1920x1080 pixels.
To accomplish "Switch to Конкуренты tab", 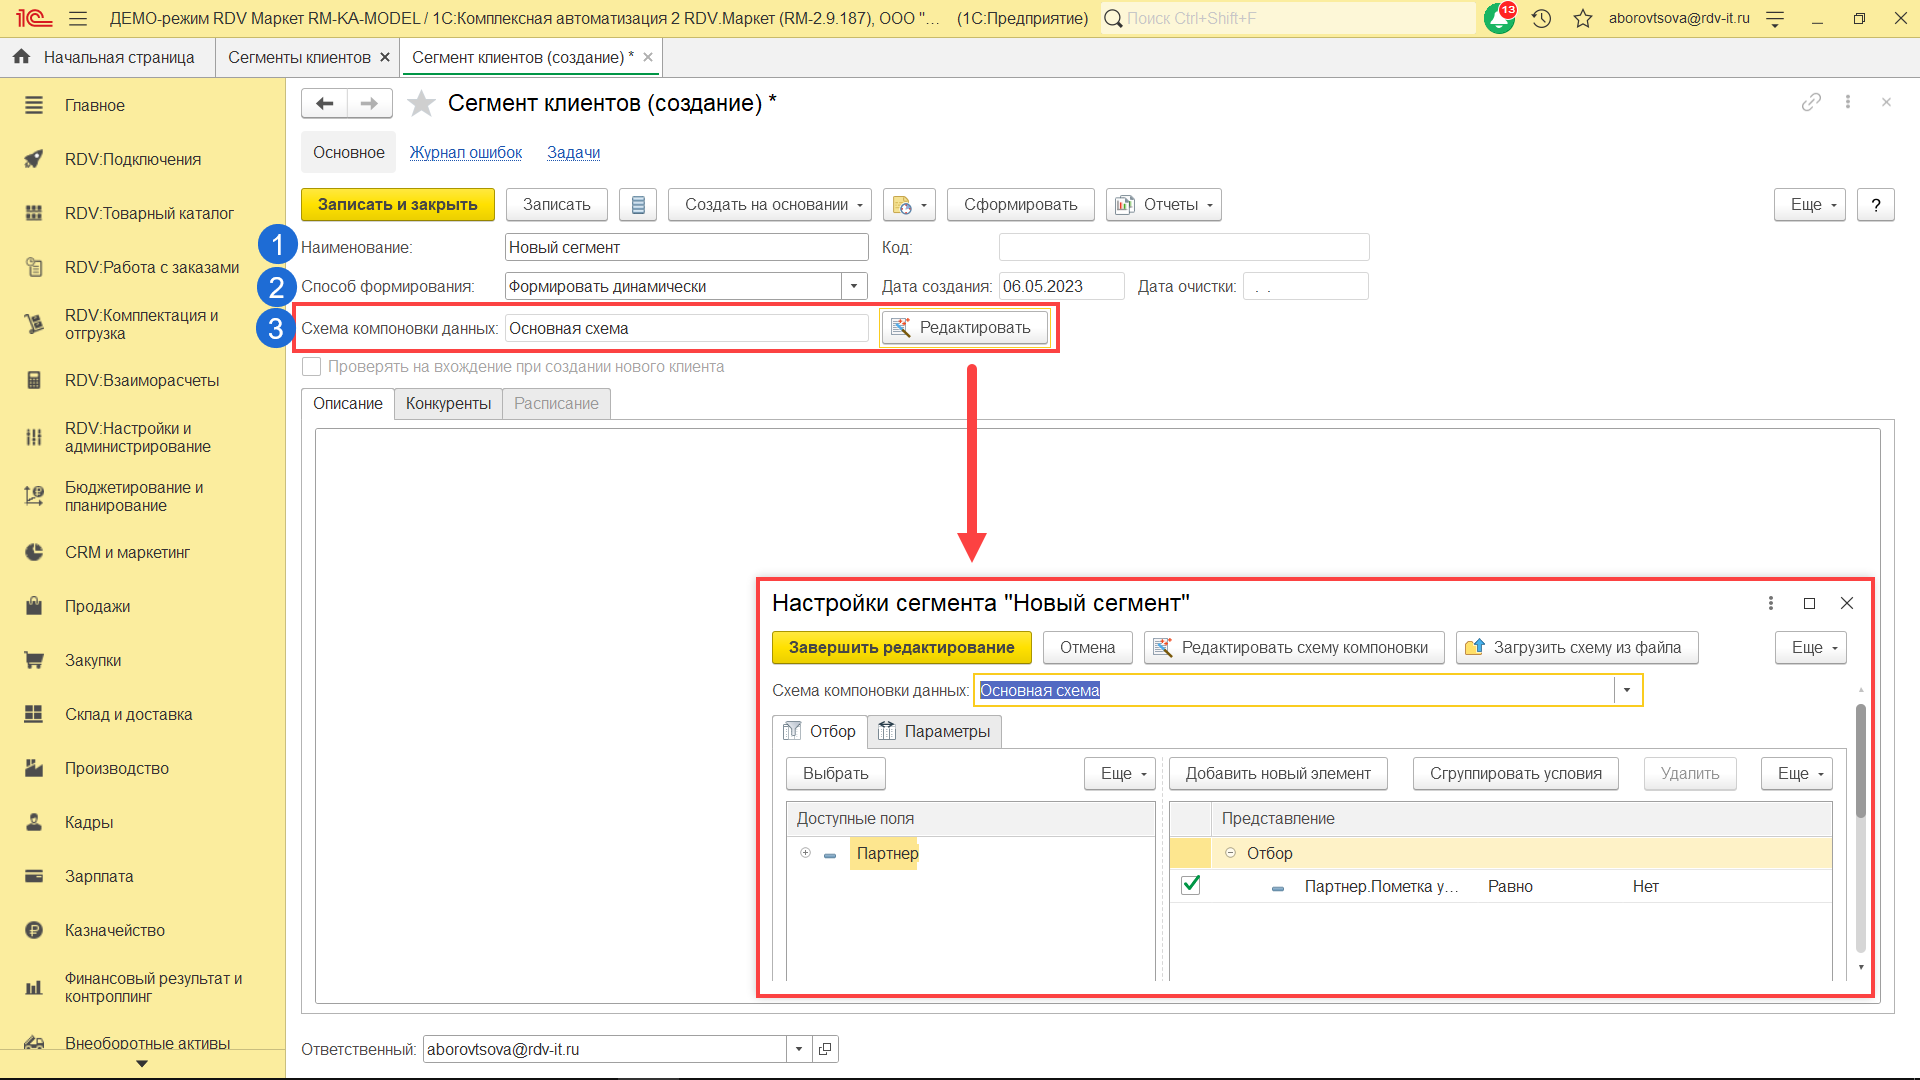I will coord(448,403).
